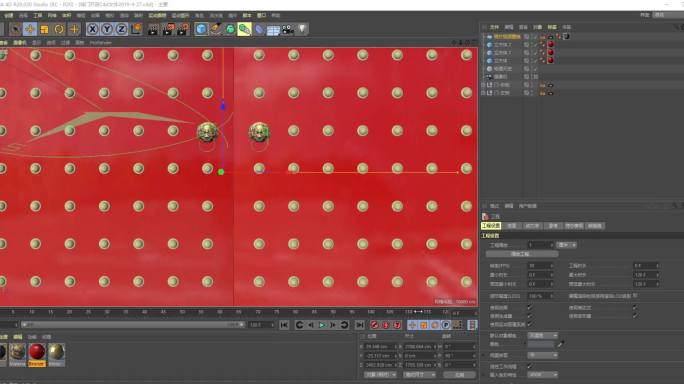Open the first menu of Object Manager
Screen dimensions: 684x384
pos(494,27)
